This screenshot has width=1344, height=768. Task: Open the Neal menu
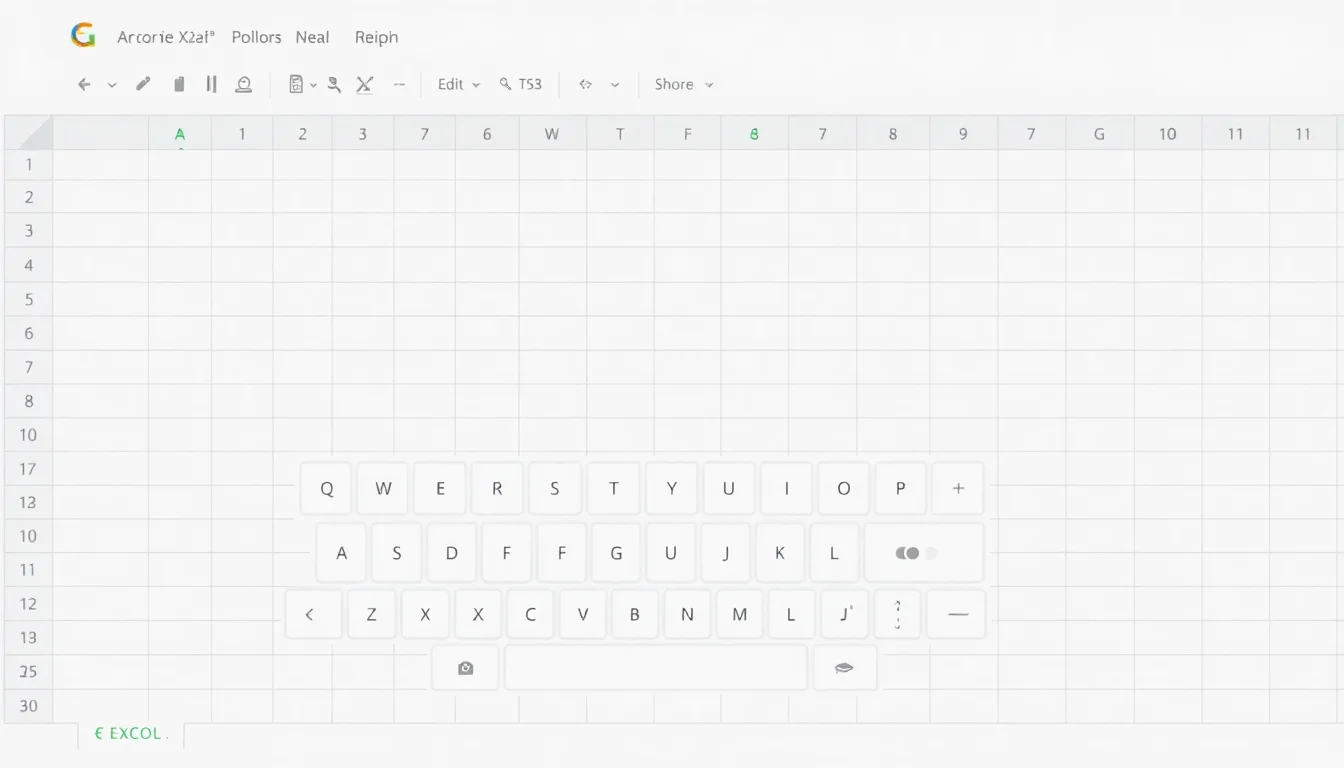(x=312, y=37)
